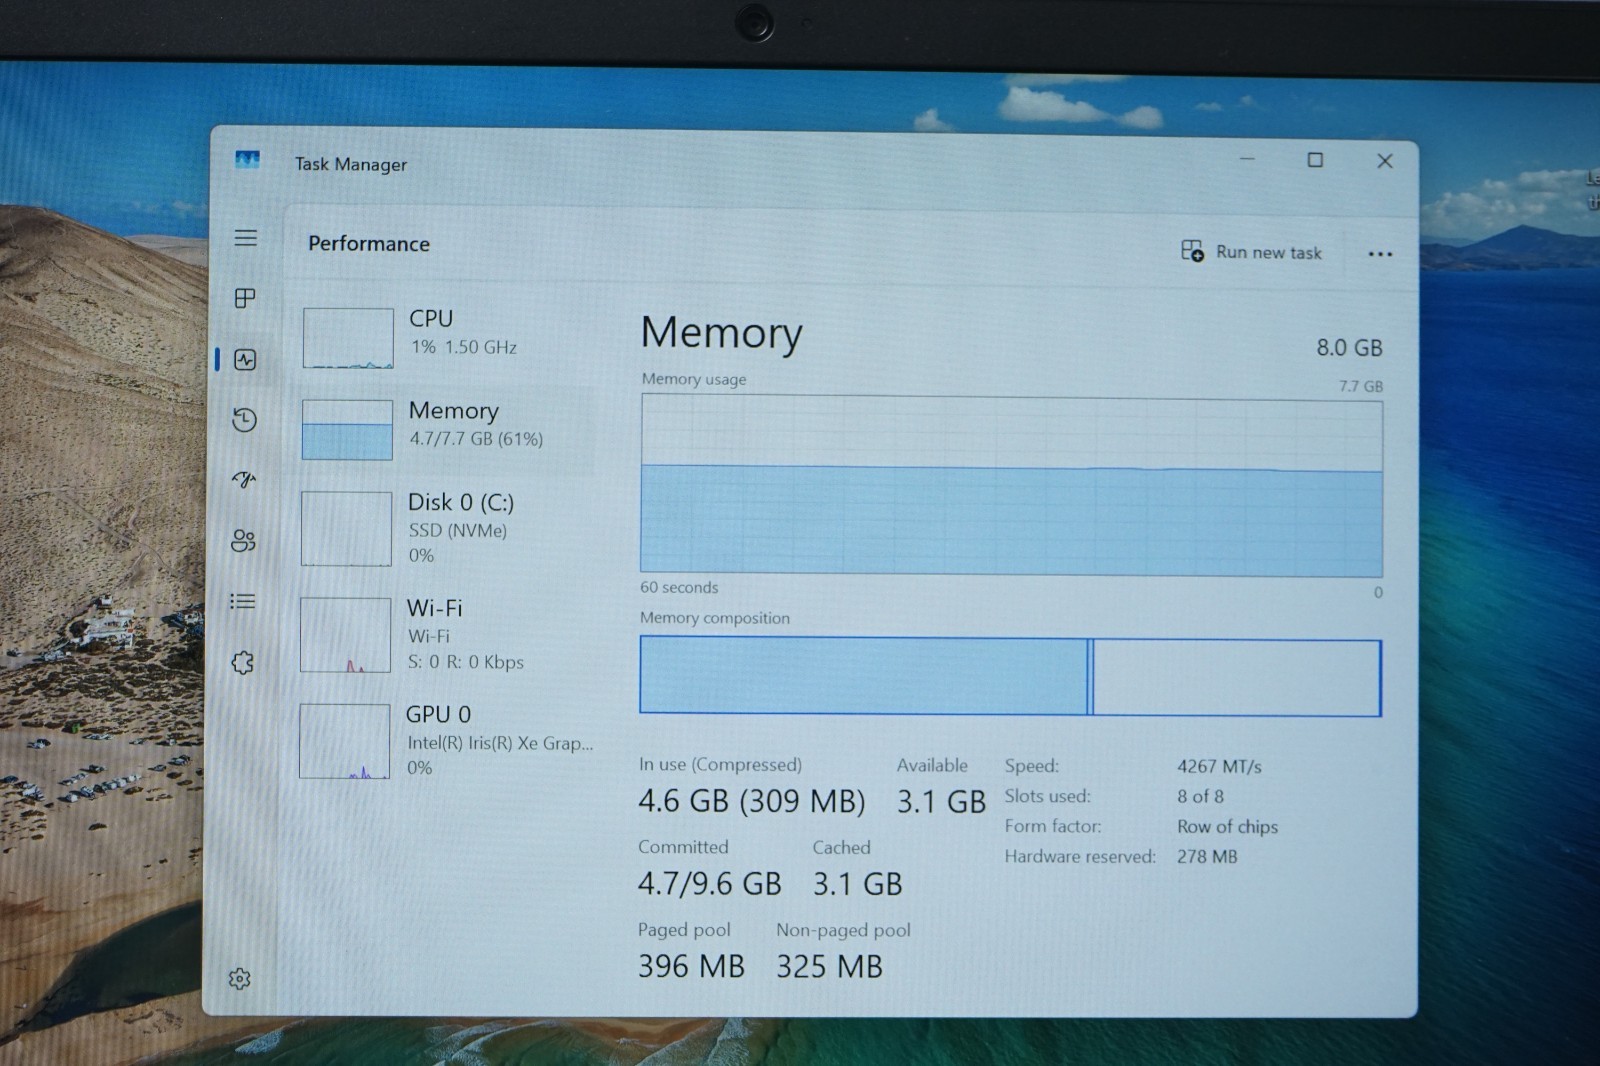Open the three-dot more options menu

coord(1380,254)
